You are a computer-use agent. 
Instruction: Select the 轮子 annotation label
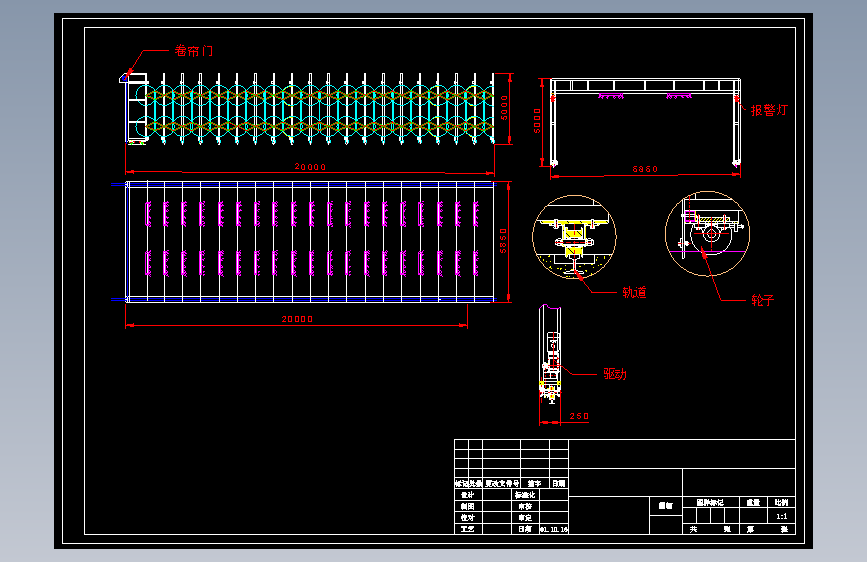pyautogui.click(x=762, y=300)
